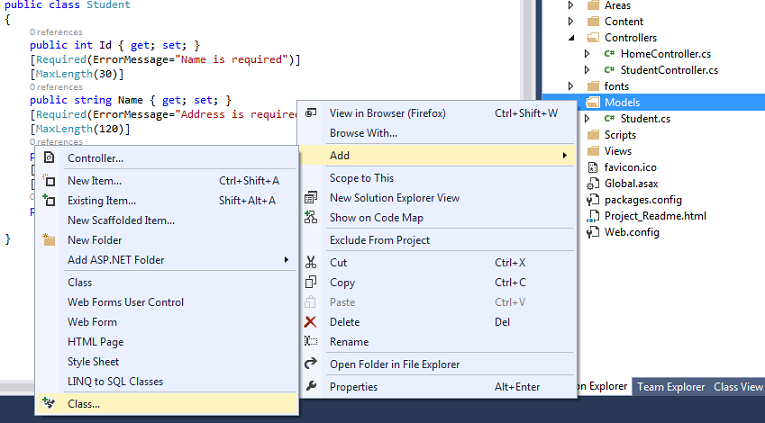Click the Copy icon in context menu
Image resolution: width=765 pixels, height=423 pixels.
click(310, 282)
